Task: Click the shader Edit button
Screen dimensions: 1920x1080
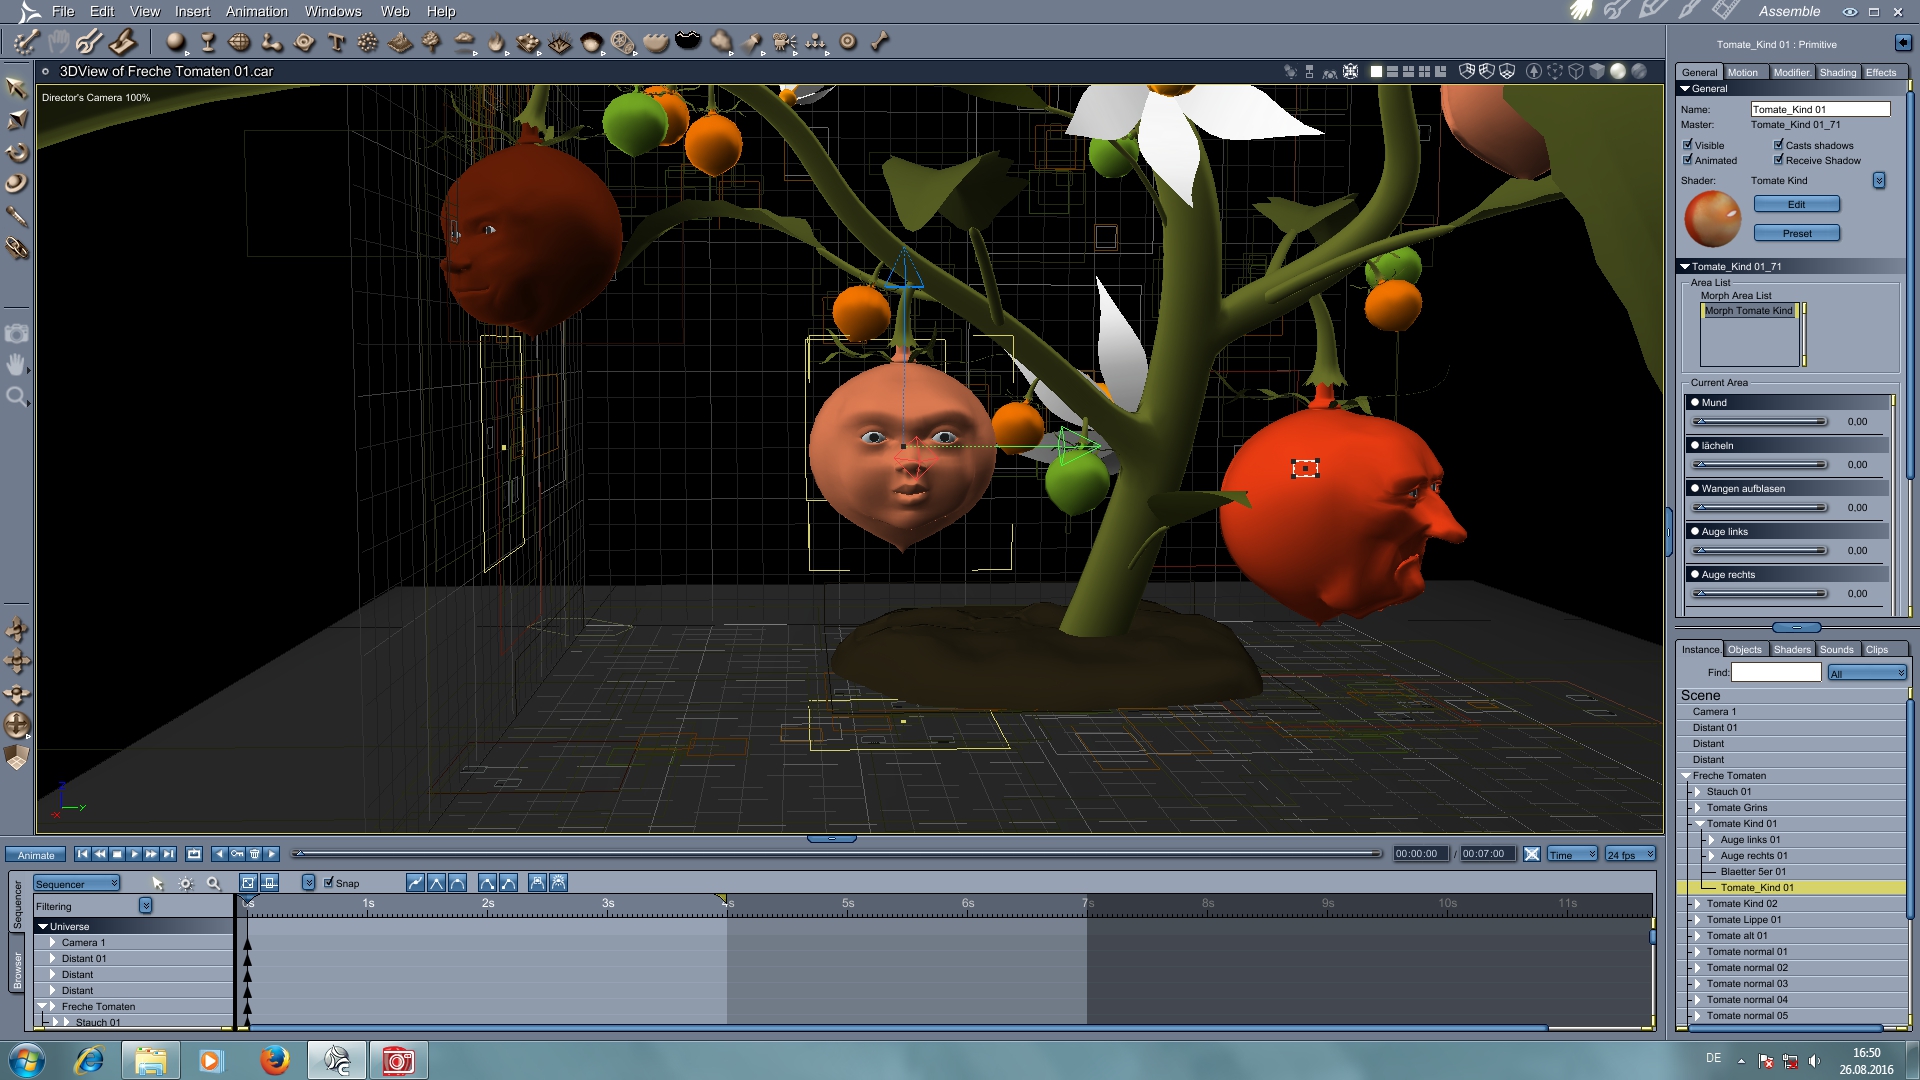Action: click(x=1796, y=205)
